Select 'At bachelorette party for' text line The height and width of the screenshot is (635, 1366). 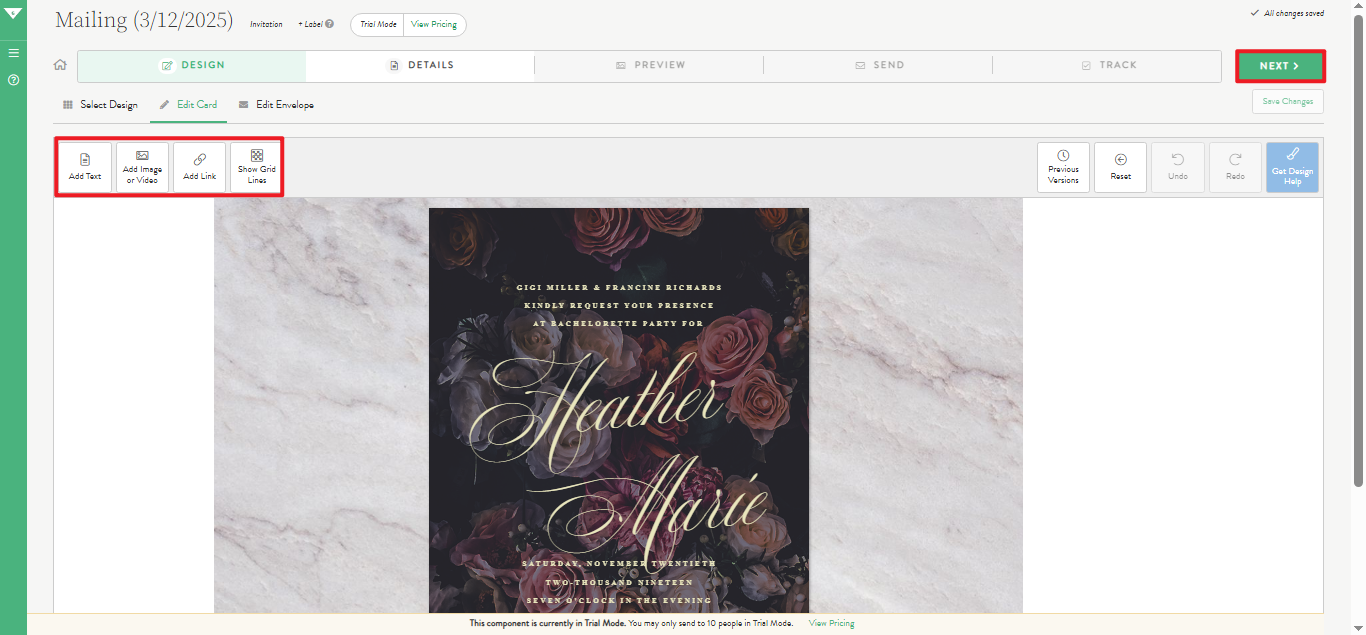click(x=619, y=324)
